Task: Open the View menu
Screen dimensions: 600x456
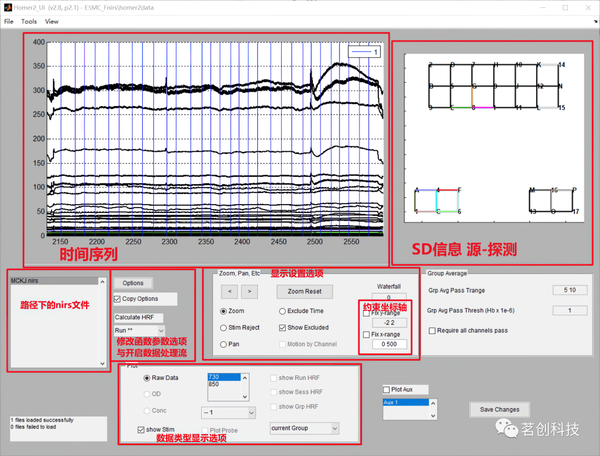Action: (x=52, y=21)
